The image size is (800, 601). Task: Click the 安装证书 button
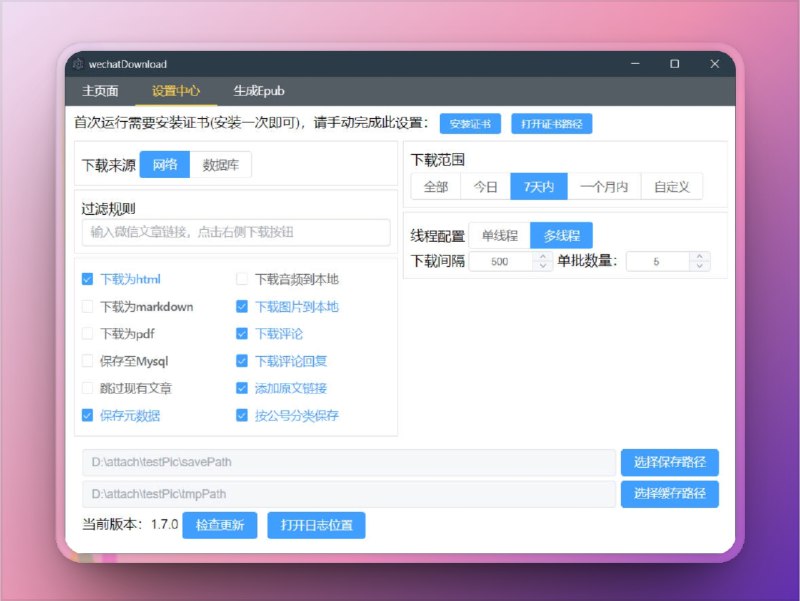click(471, 124)
